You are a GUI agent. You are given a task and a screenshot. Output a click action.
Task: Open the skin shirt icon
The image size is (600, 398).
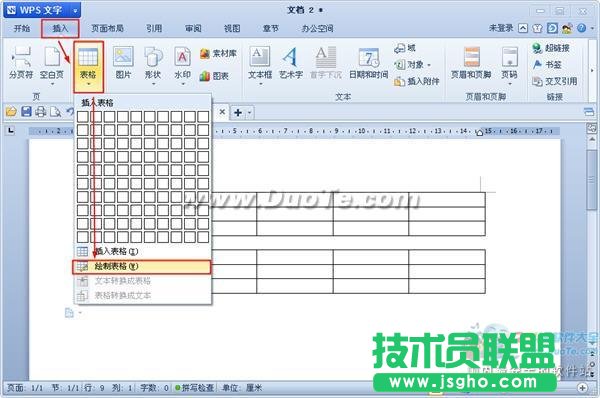[538, 28]
